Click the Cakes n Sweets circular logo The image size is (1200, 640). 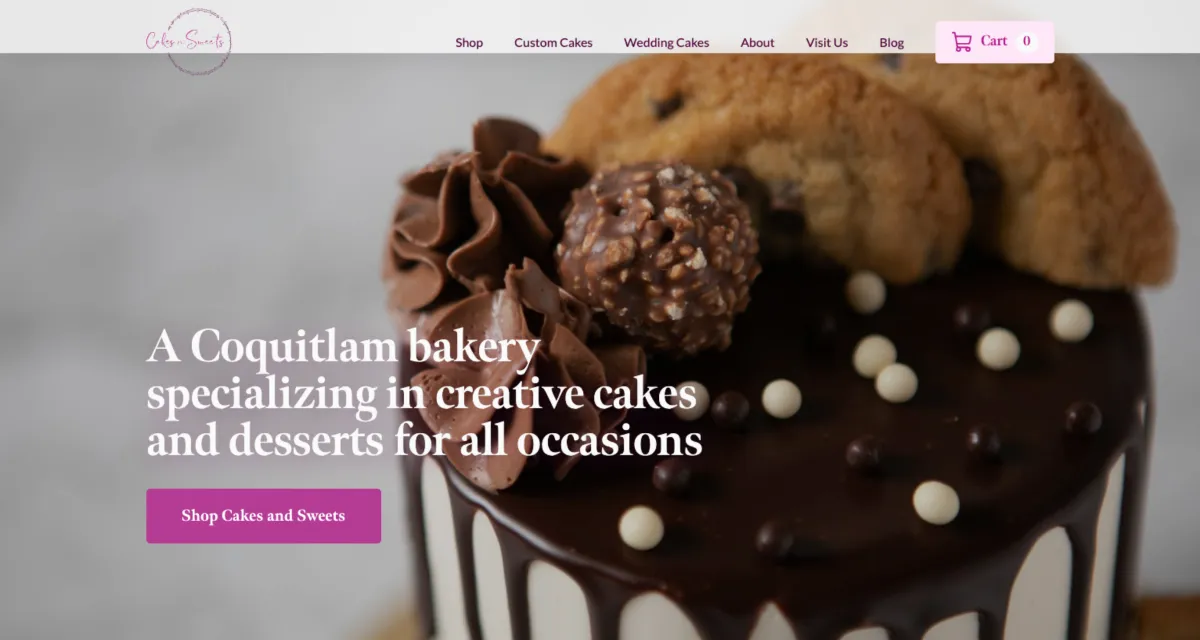pos(189,41)
